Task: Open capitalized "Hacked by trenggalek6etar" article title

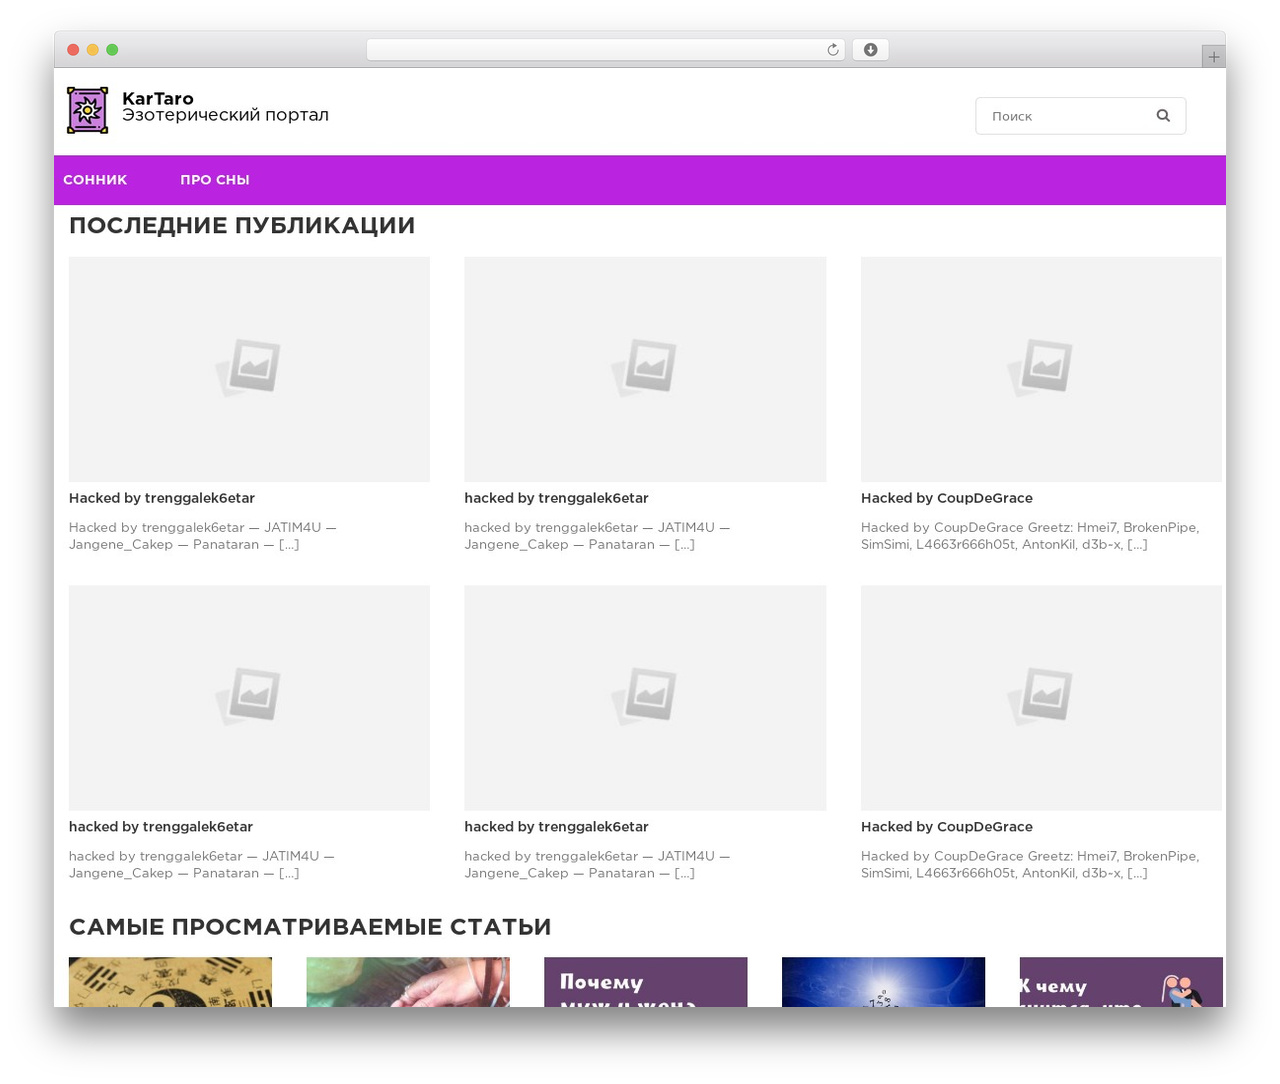Action: (162, 498)
